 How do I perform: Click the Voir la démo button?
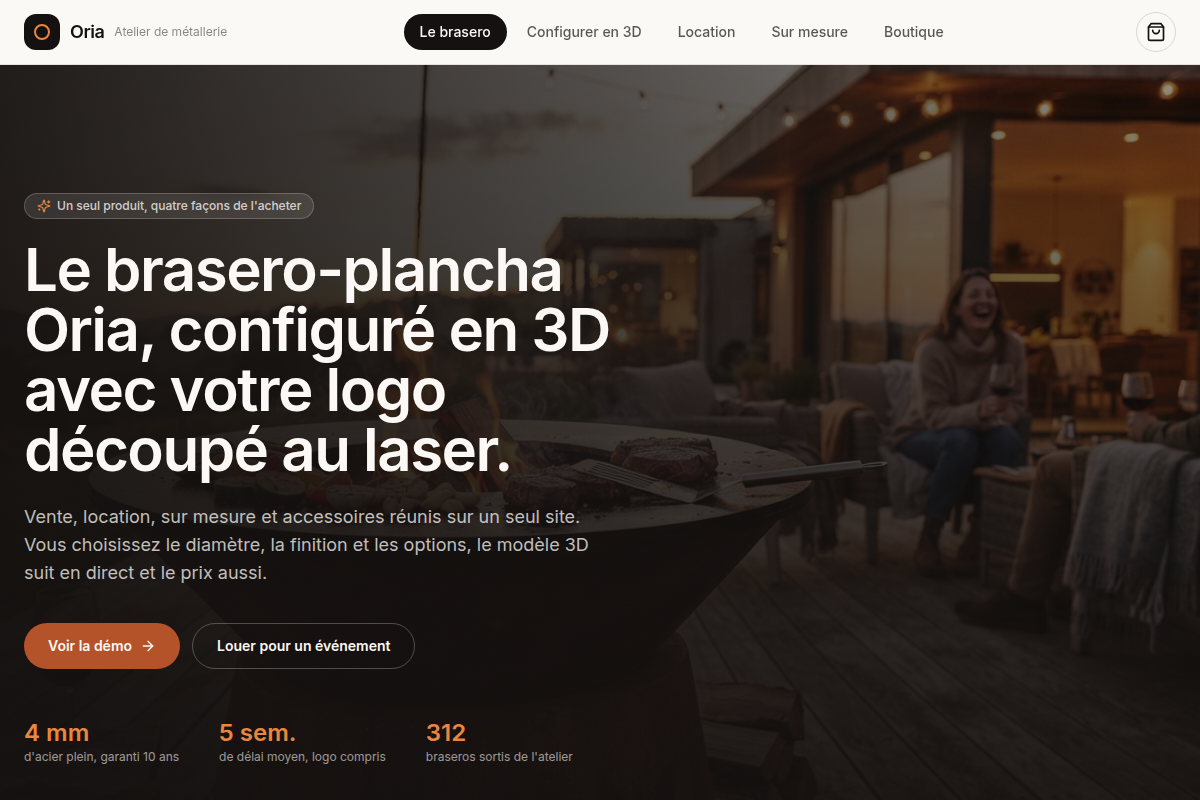click(x=102, y=646)
